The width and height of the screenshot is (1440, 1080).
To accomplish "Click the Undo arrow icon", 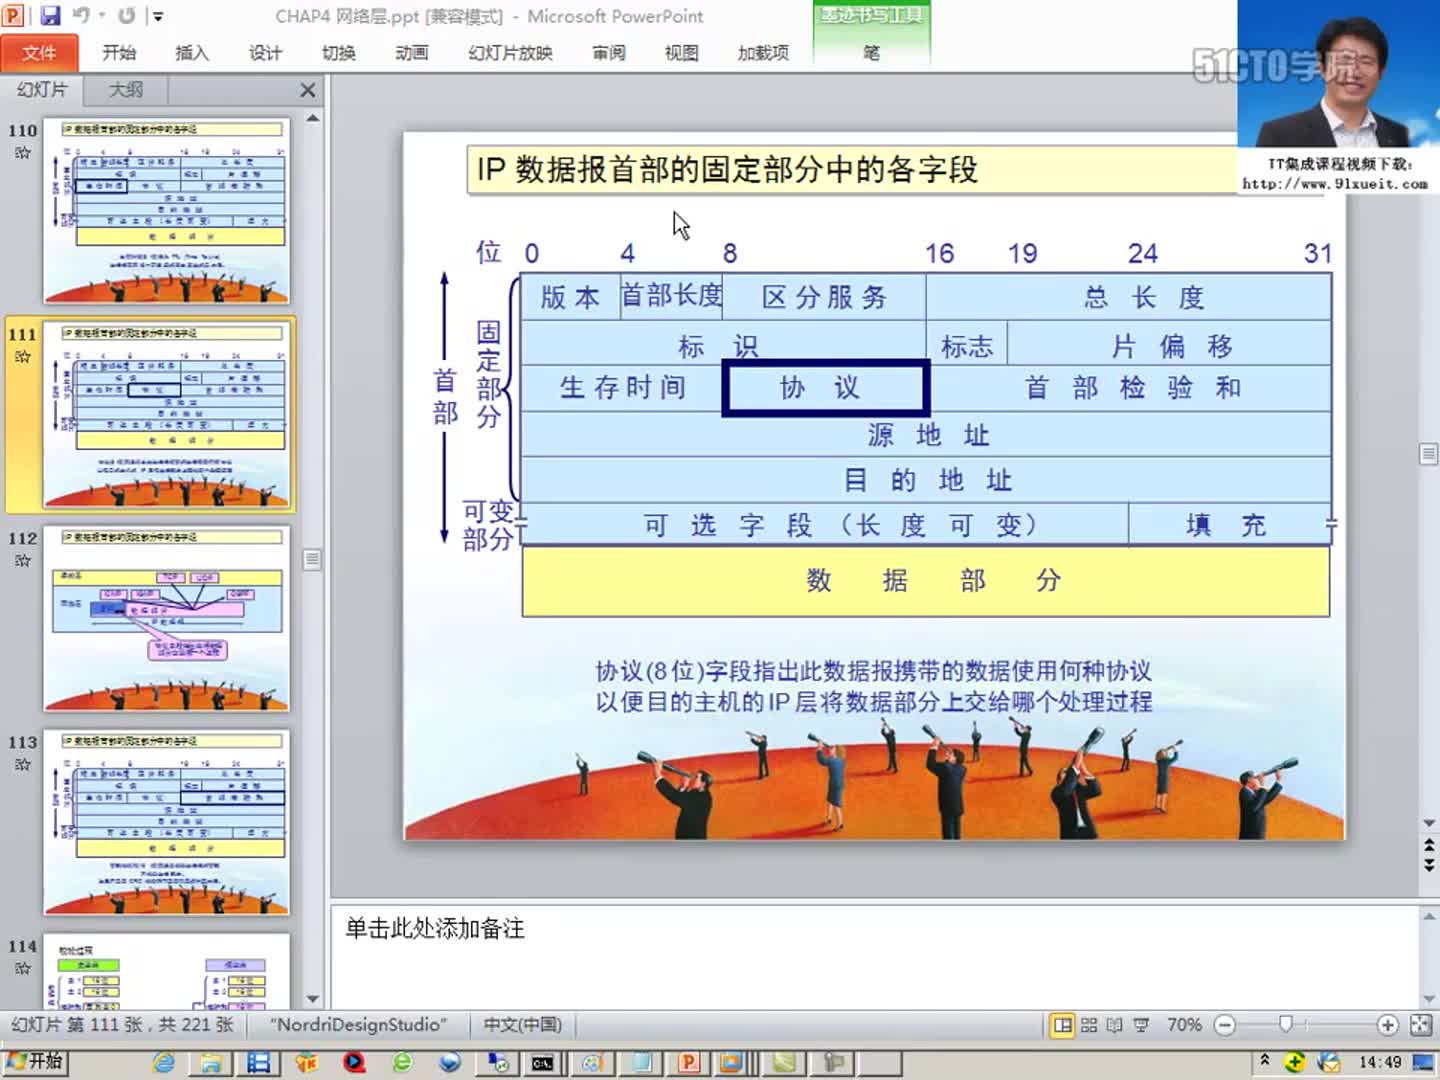I will 81,16.
